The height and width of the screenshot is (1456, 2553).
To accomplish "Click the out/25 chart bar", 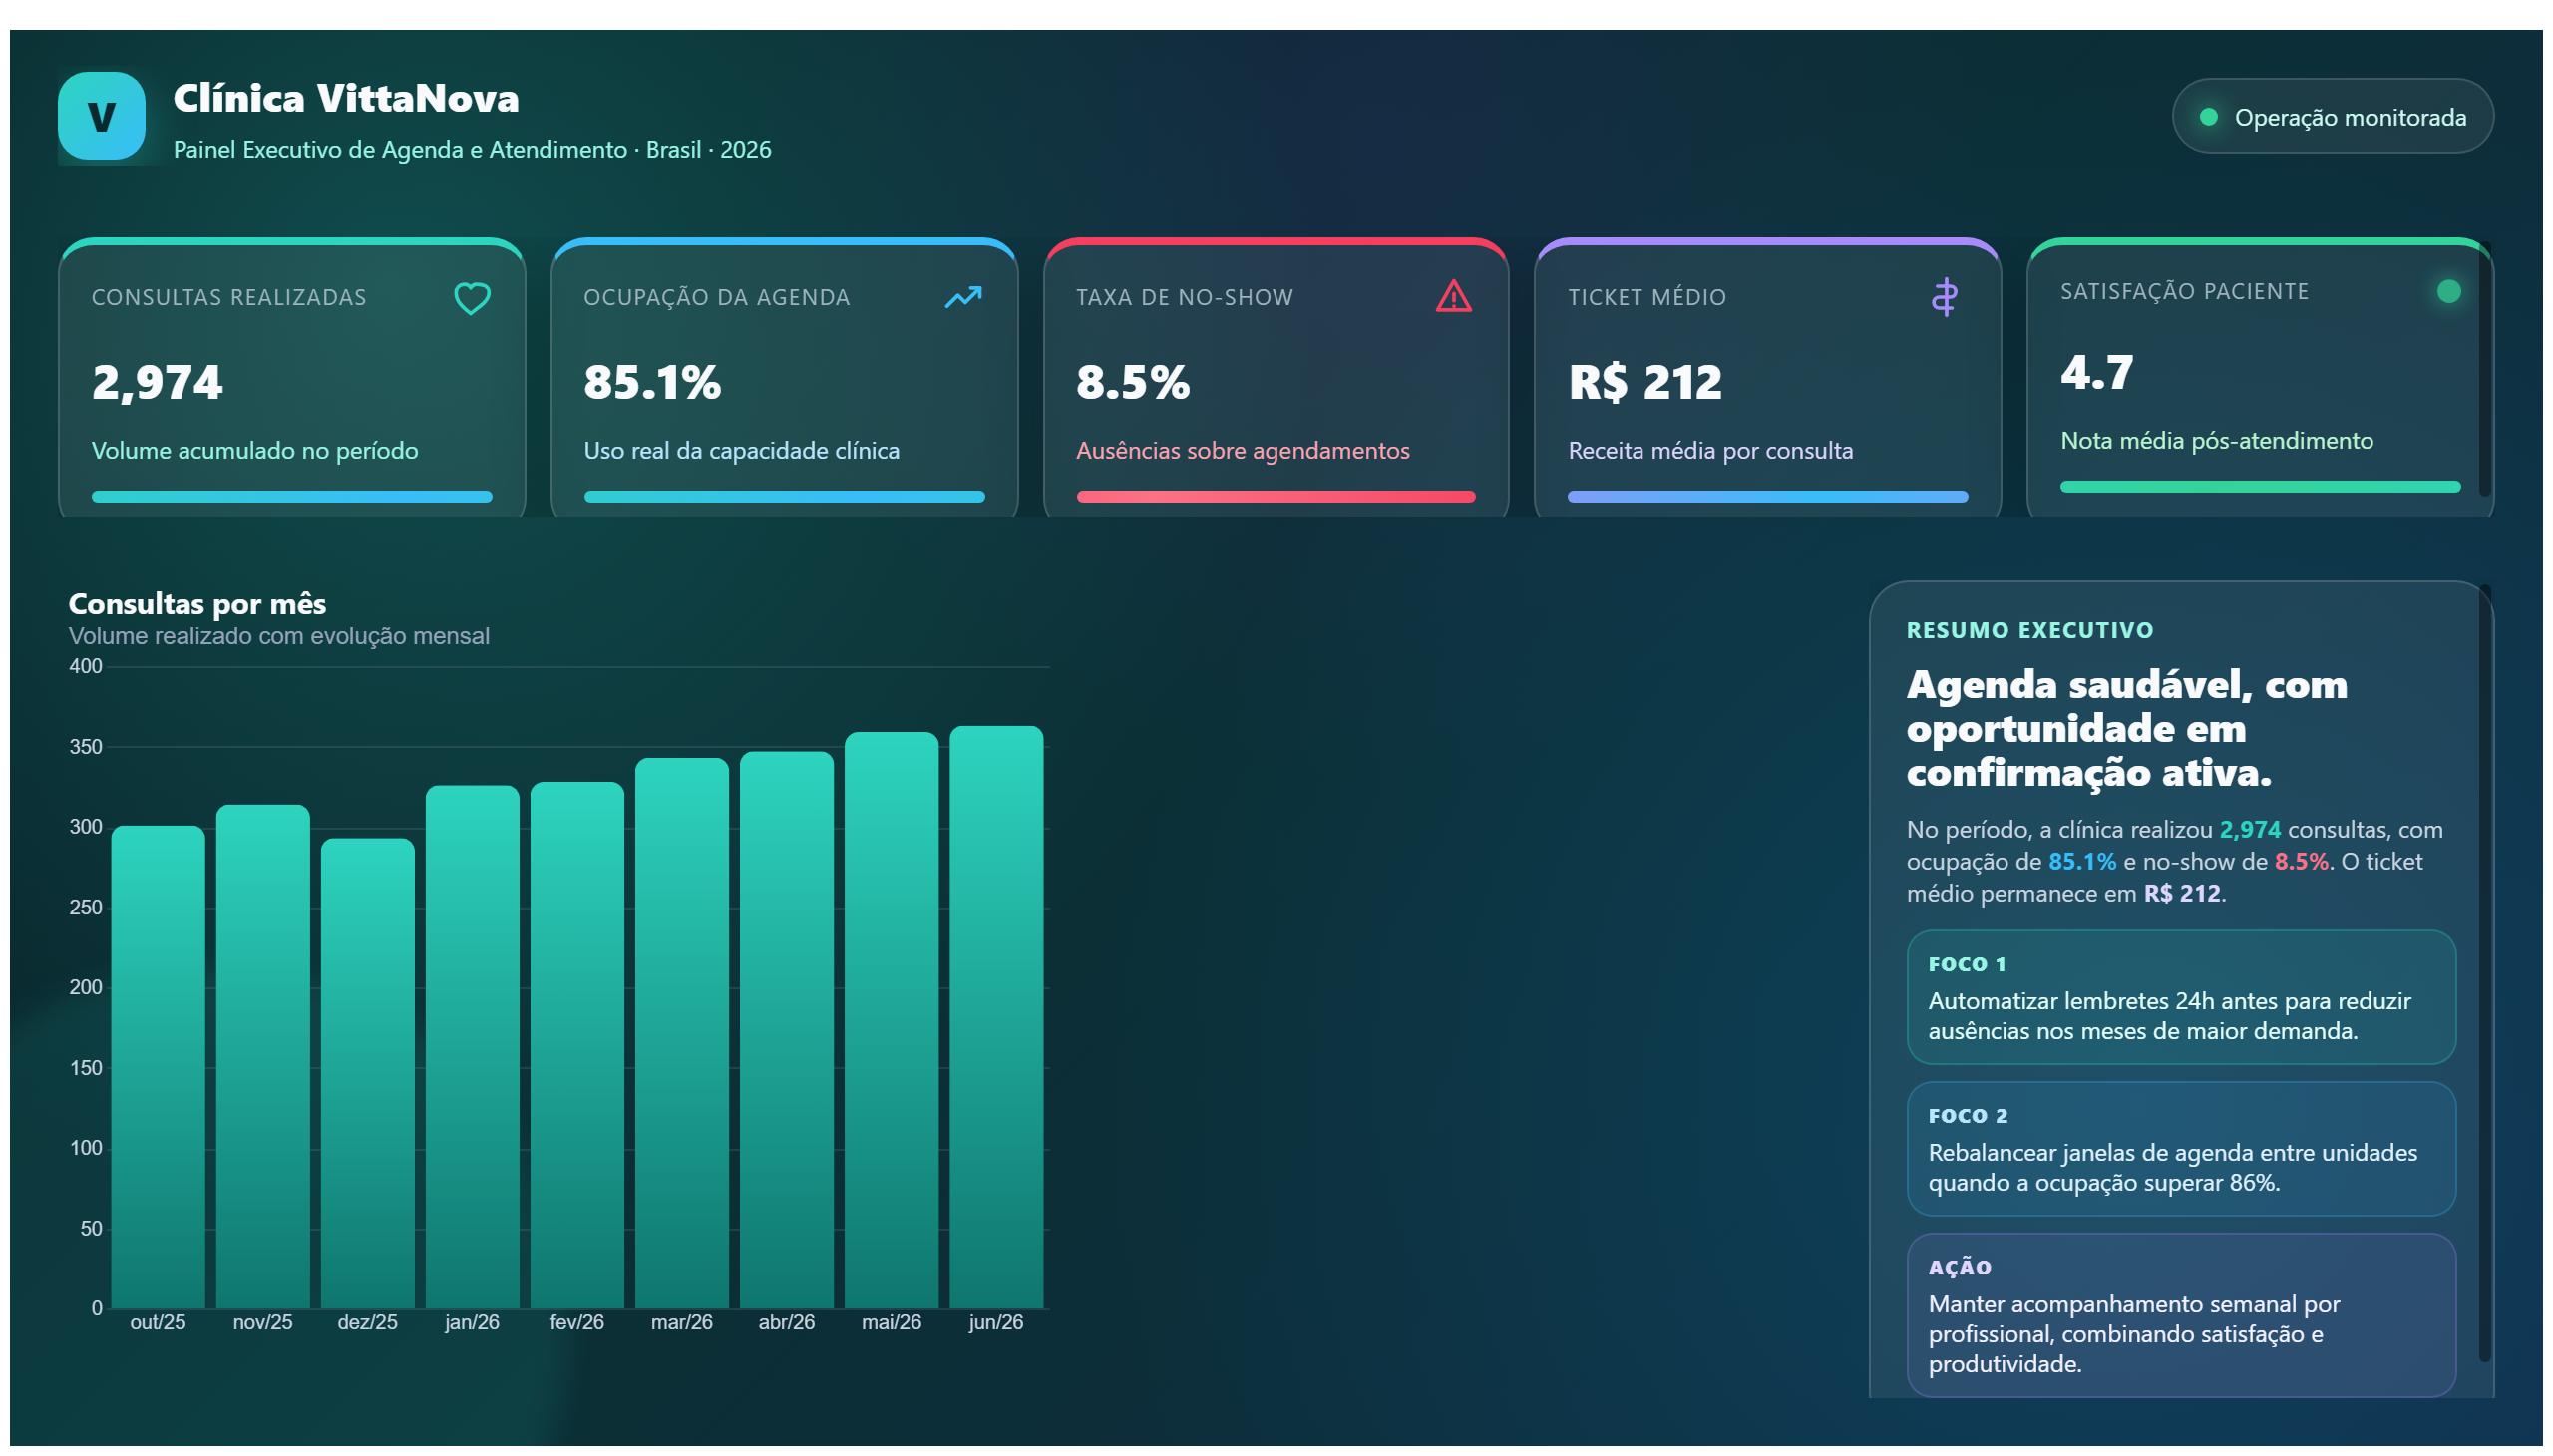I will click(x=158, y=1067).
